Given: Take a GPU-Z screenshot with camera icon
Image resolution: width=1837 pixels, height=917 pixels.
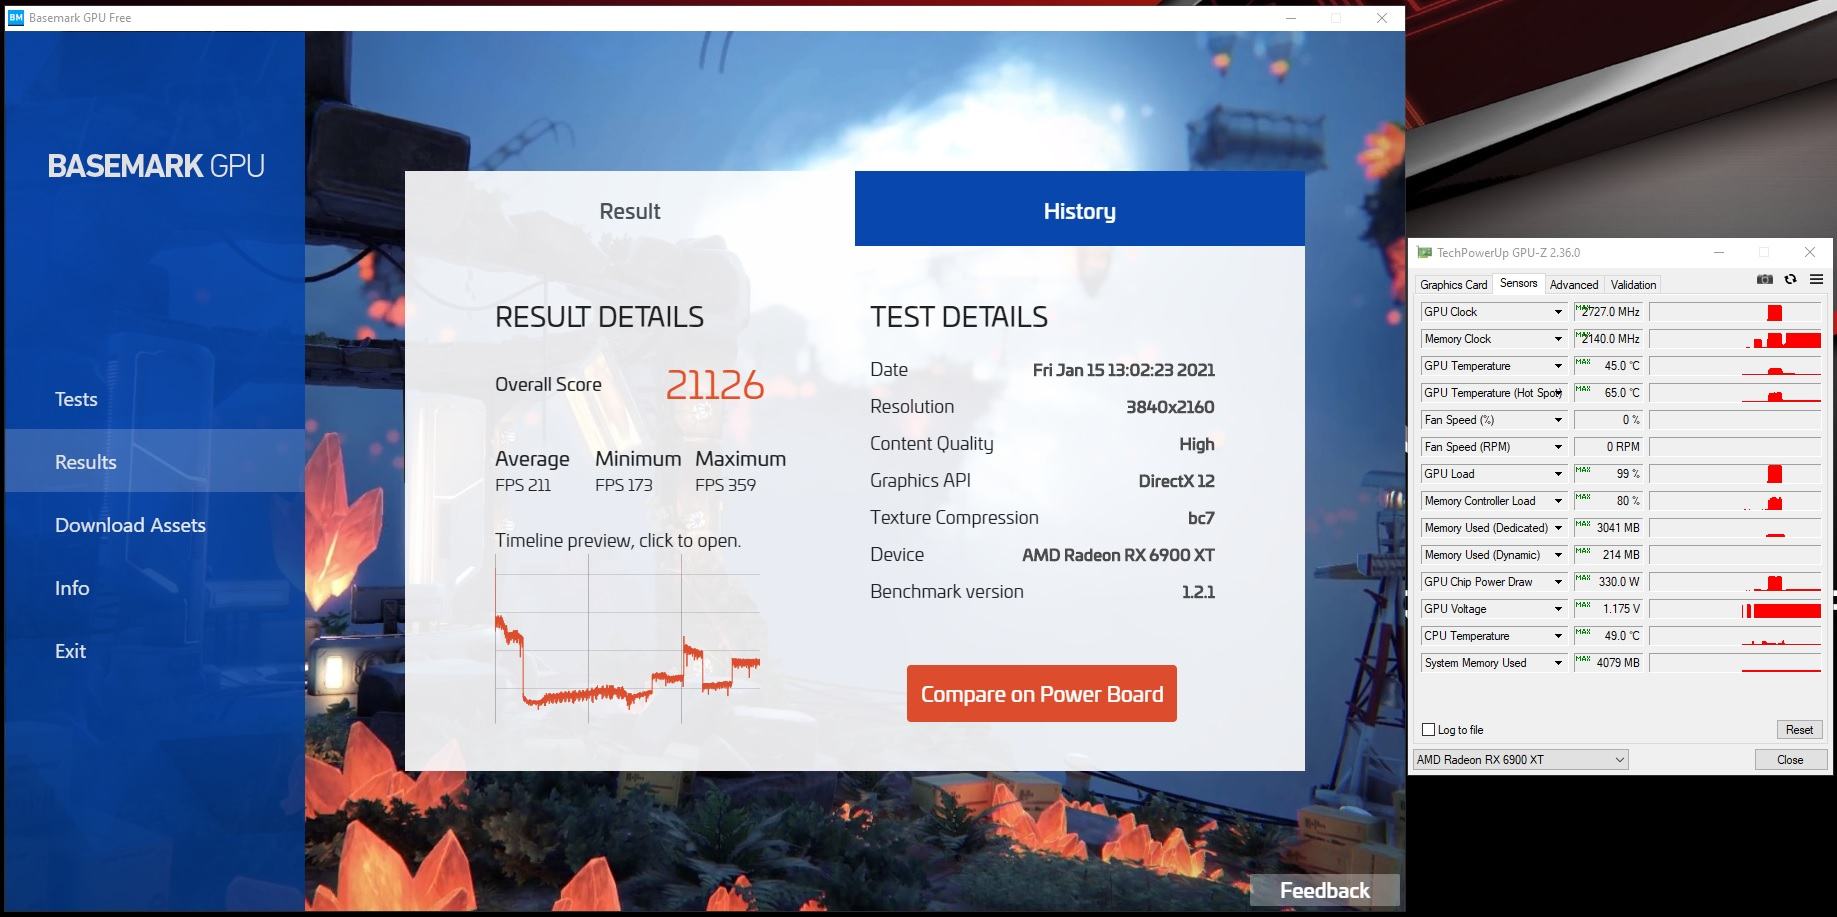Looking at the screenshot, I should click(1765, 279).
